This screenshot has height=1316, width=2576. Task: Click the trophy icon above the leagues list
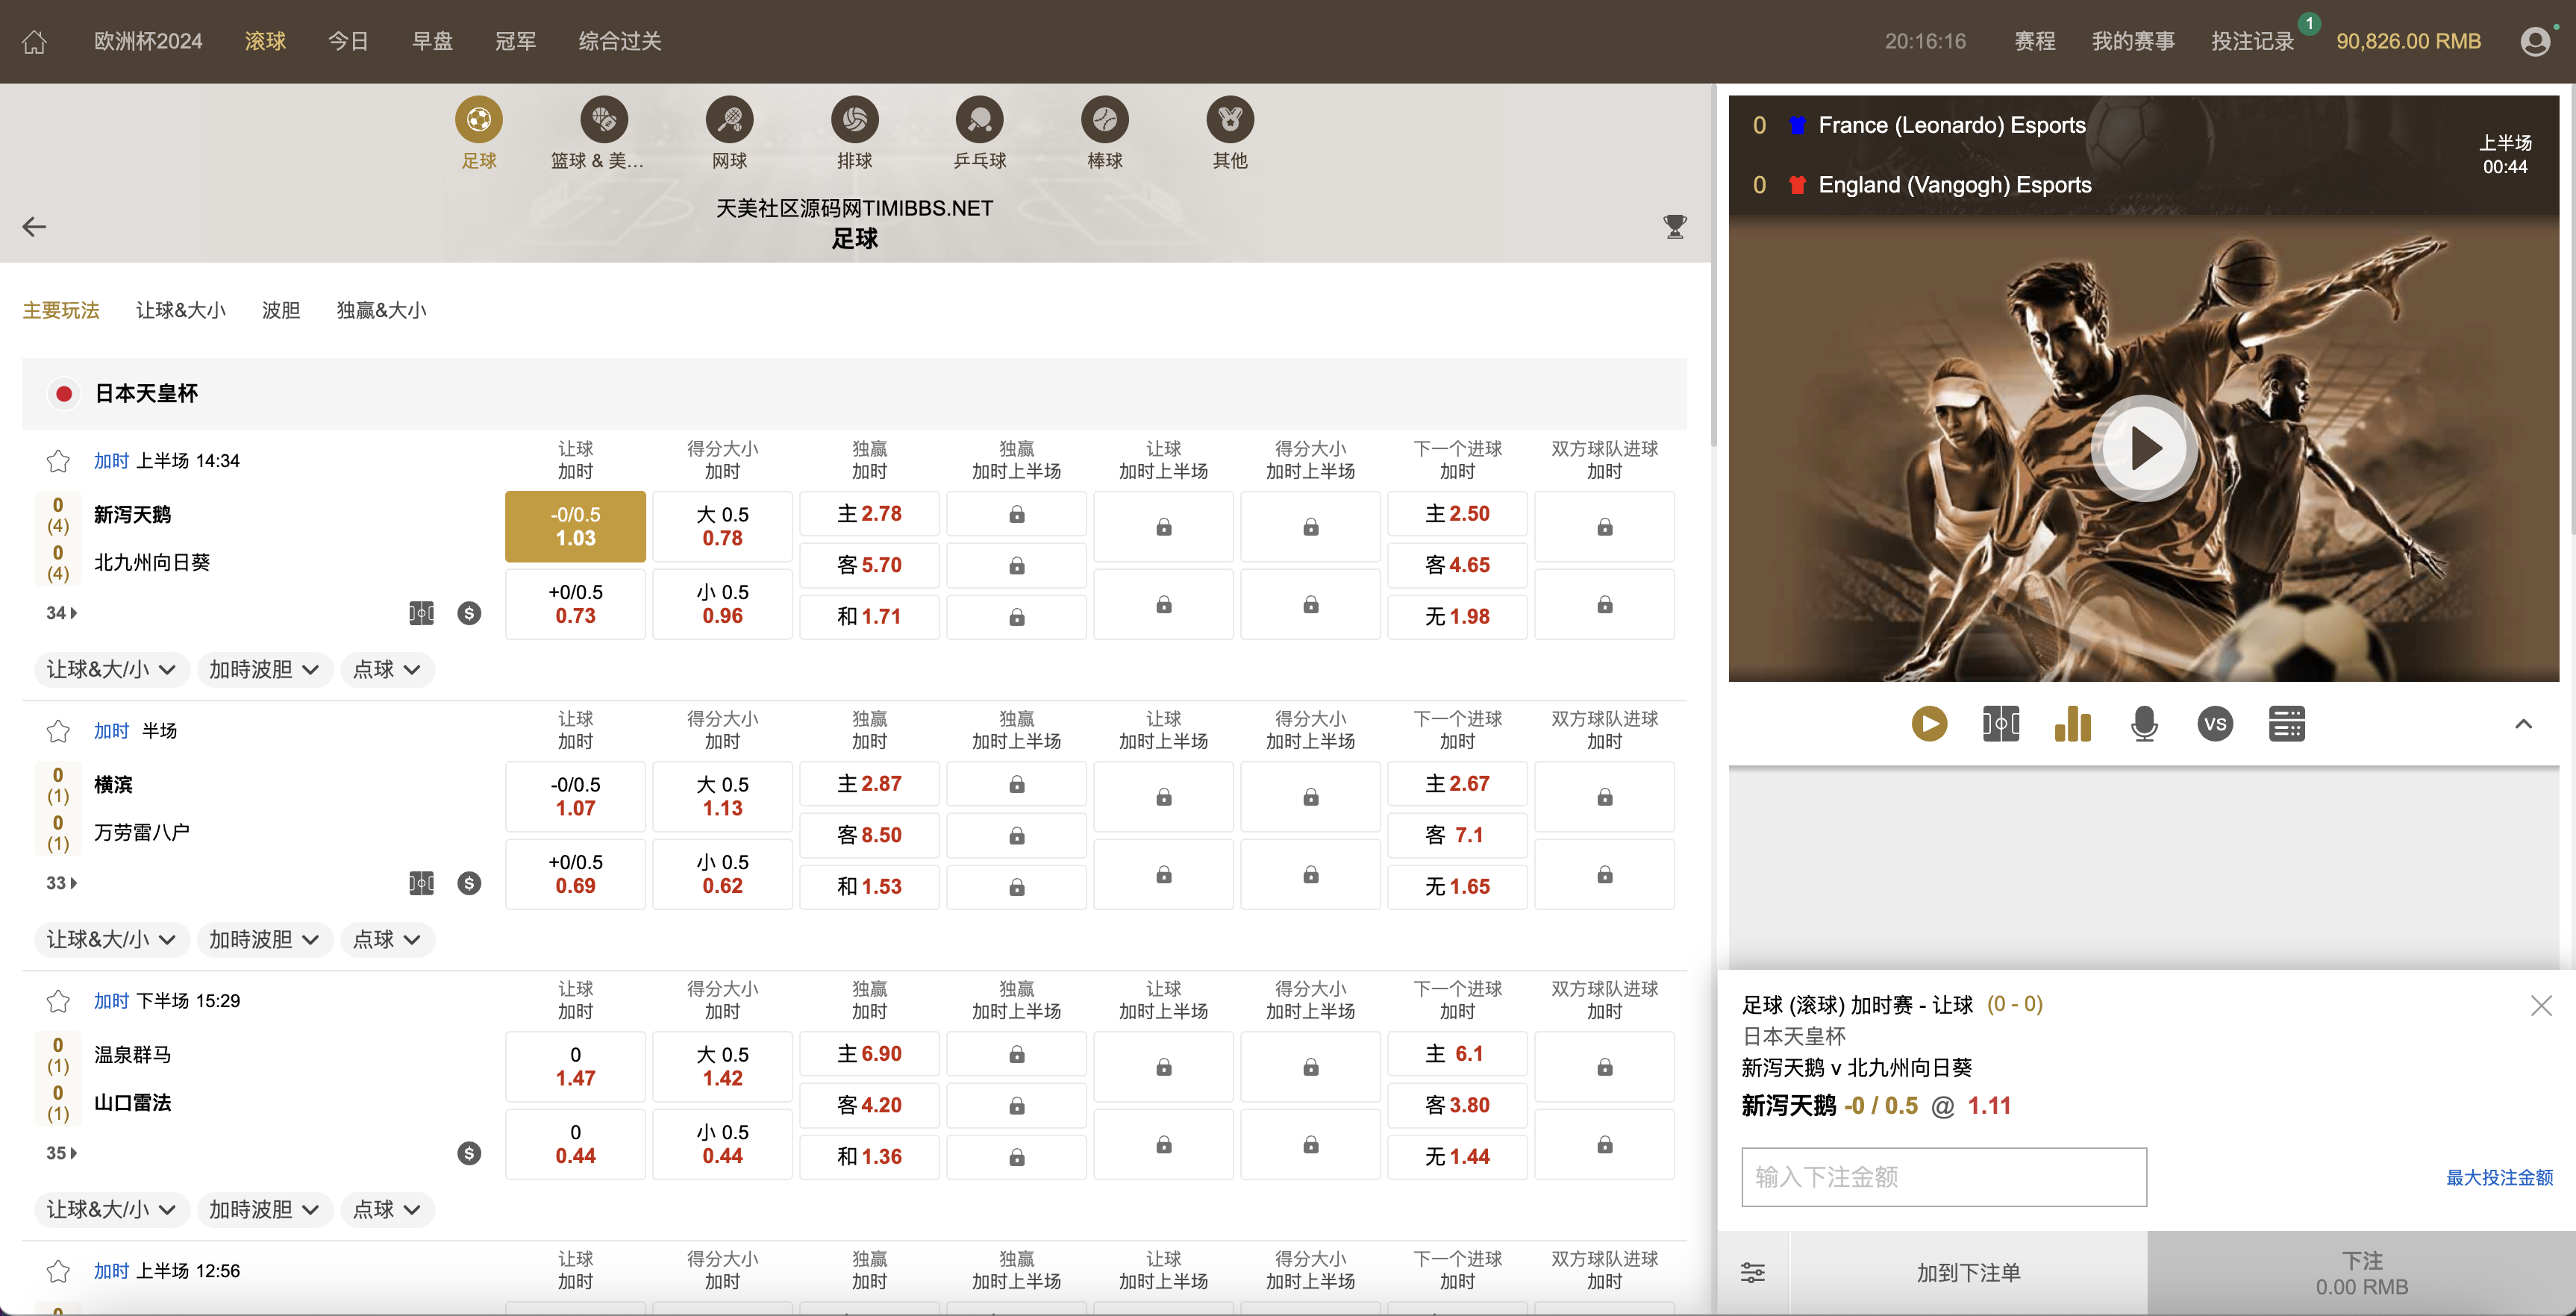pos(1675,226)
